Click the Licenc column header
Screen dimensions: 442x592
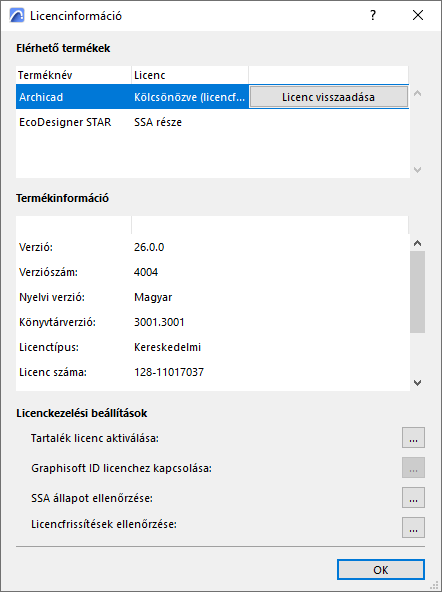(x=190, y=75)
